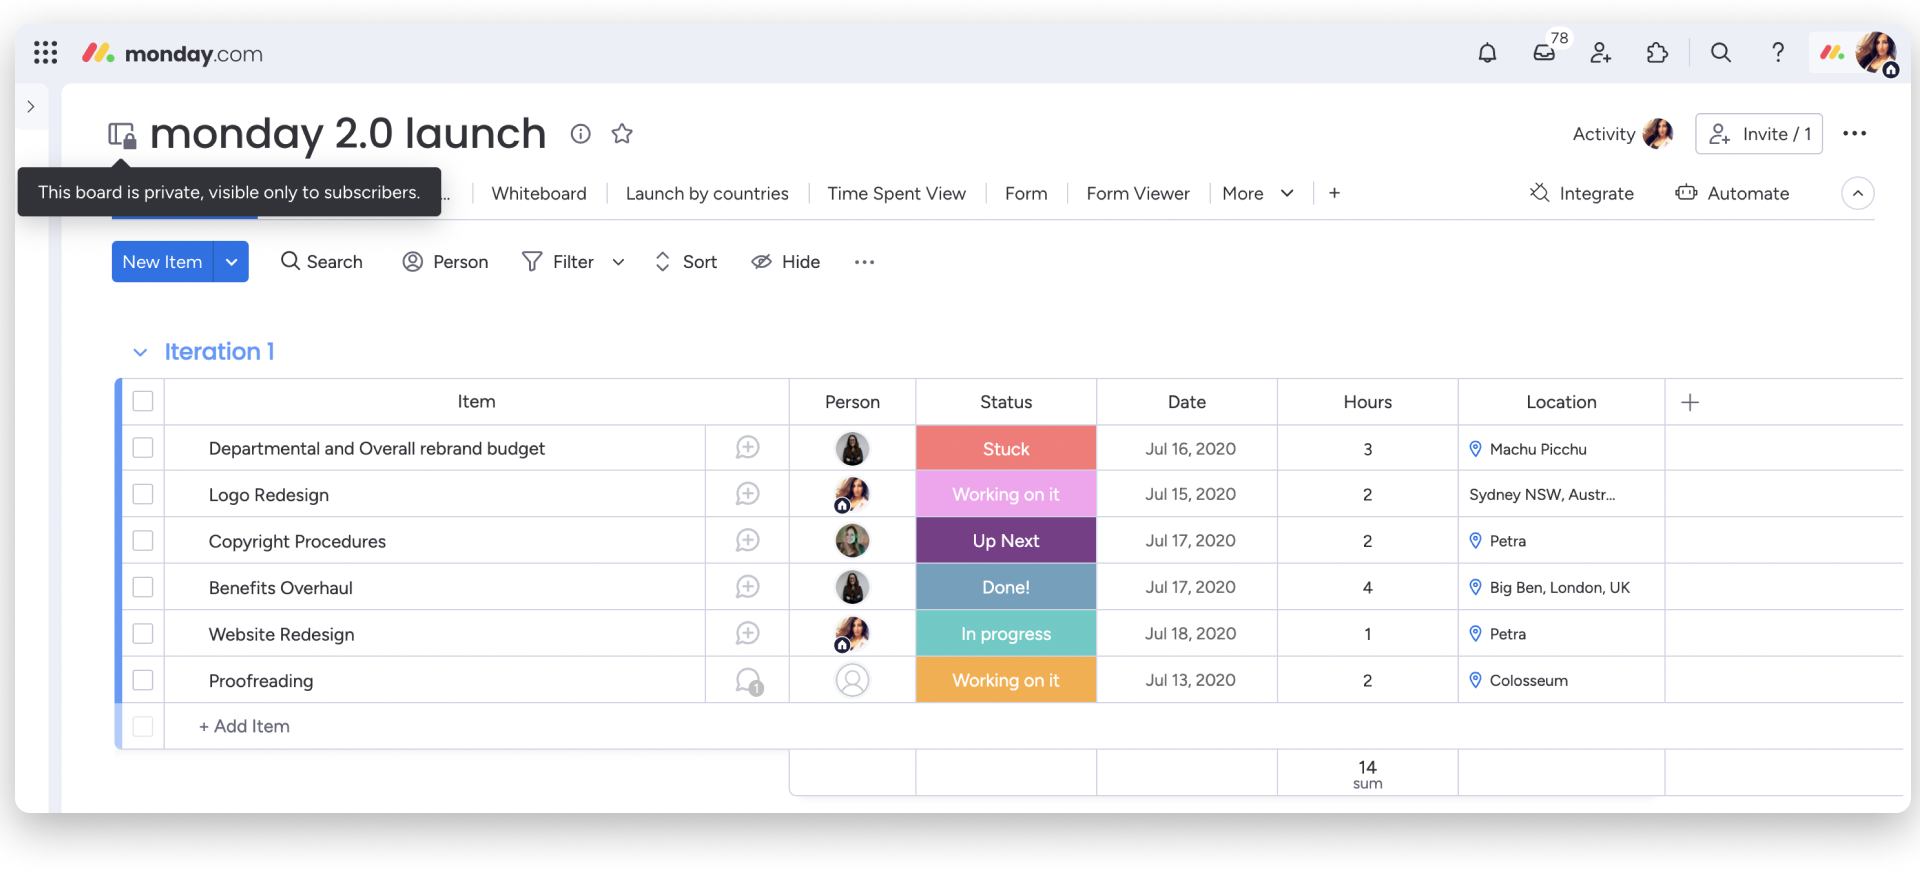The width and height of the screenshot is (1920, 878).
Task: Click the monday.com logo
Action: coord(172,54)
